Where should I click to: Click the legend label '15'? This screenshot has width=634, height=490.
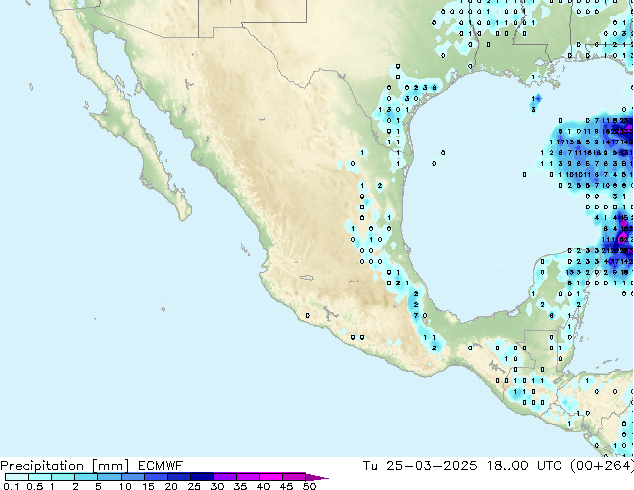coord(148,486)
